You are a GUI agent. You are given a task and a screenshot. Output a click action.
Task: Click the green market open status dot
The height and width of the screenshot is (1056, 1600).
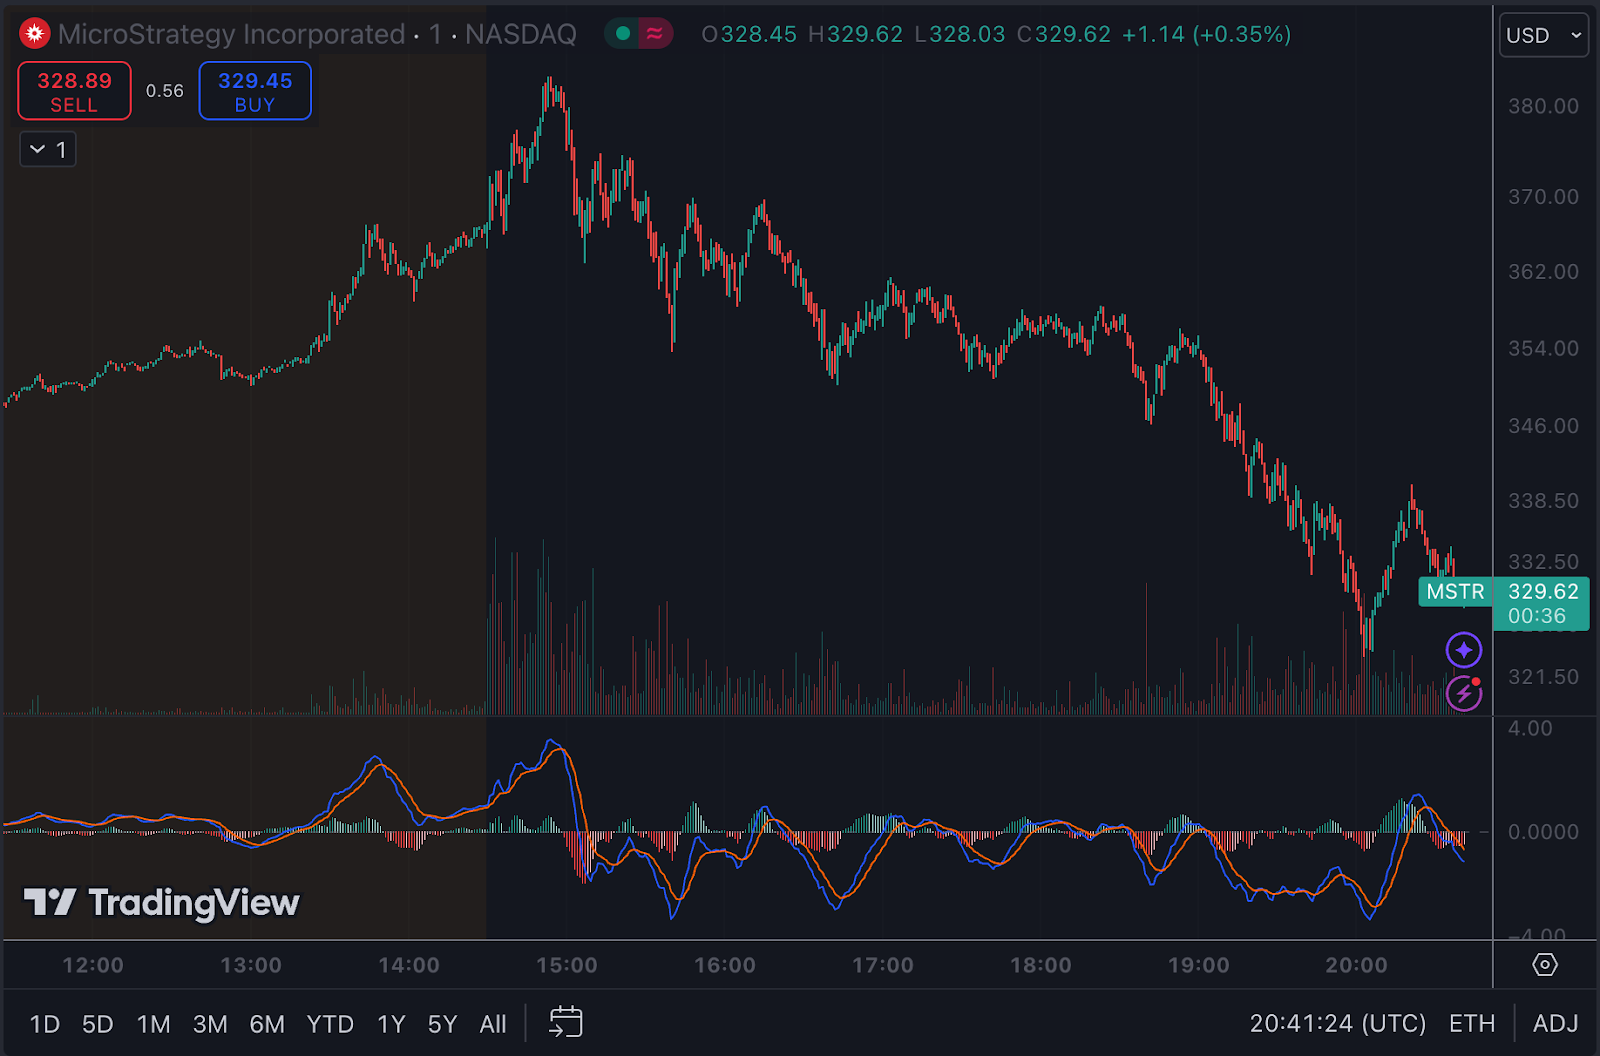(623, 34)
